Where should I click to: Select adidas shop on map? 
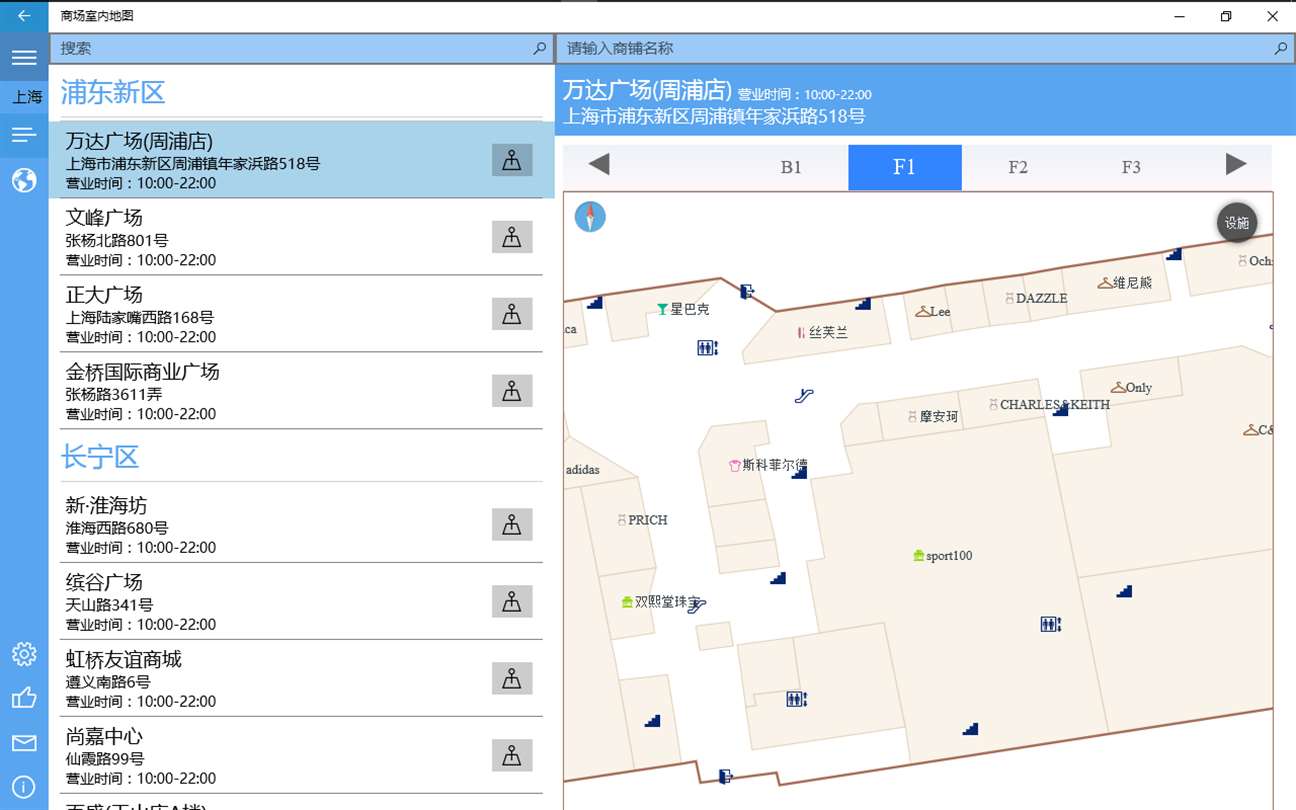[583, 470]
